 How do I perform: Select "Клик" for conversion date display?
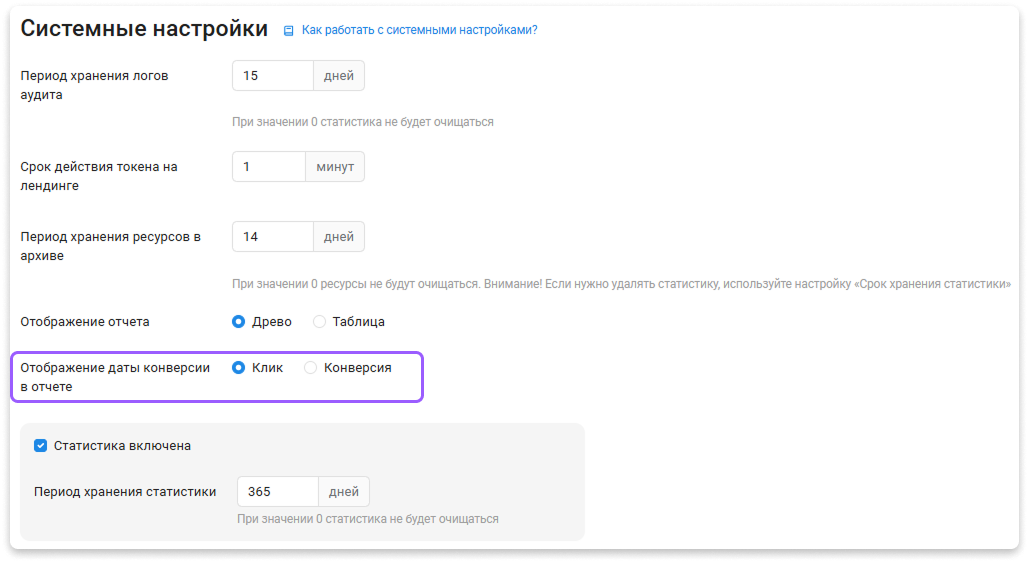[x=239, y=368]
